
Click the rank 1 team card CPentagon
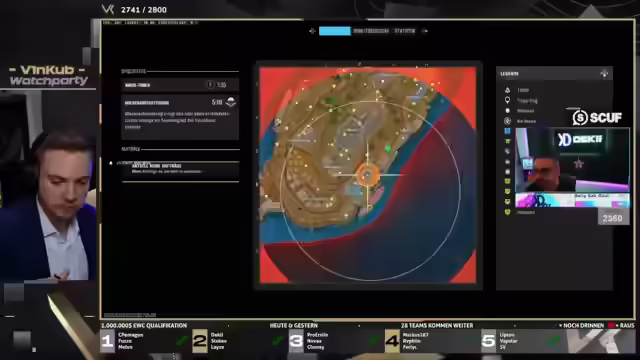pyautogui.click(x=145, y=341)
